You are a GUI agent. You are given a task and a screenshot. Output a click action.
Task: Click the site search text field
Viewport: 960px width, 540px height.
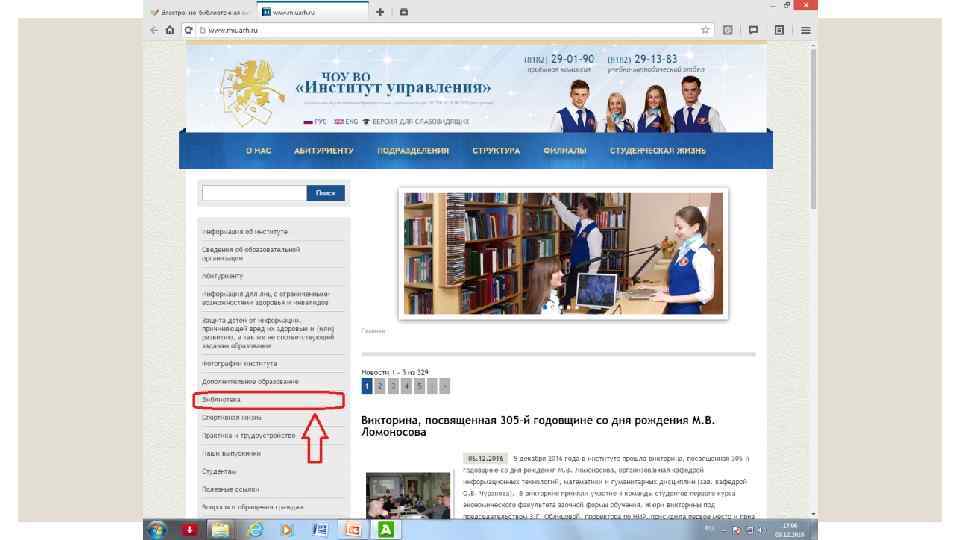pyautogui.click(x=254, y=193)
